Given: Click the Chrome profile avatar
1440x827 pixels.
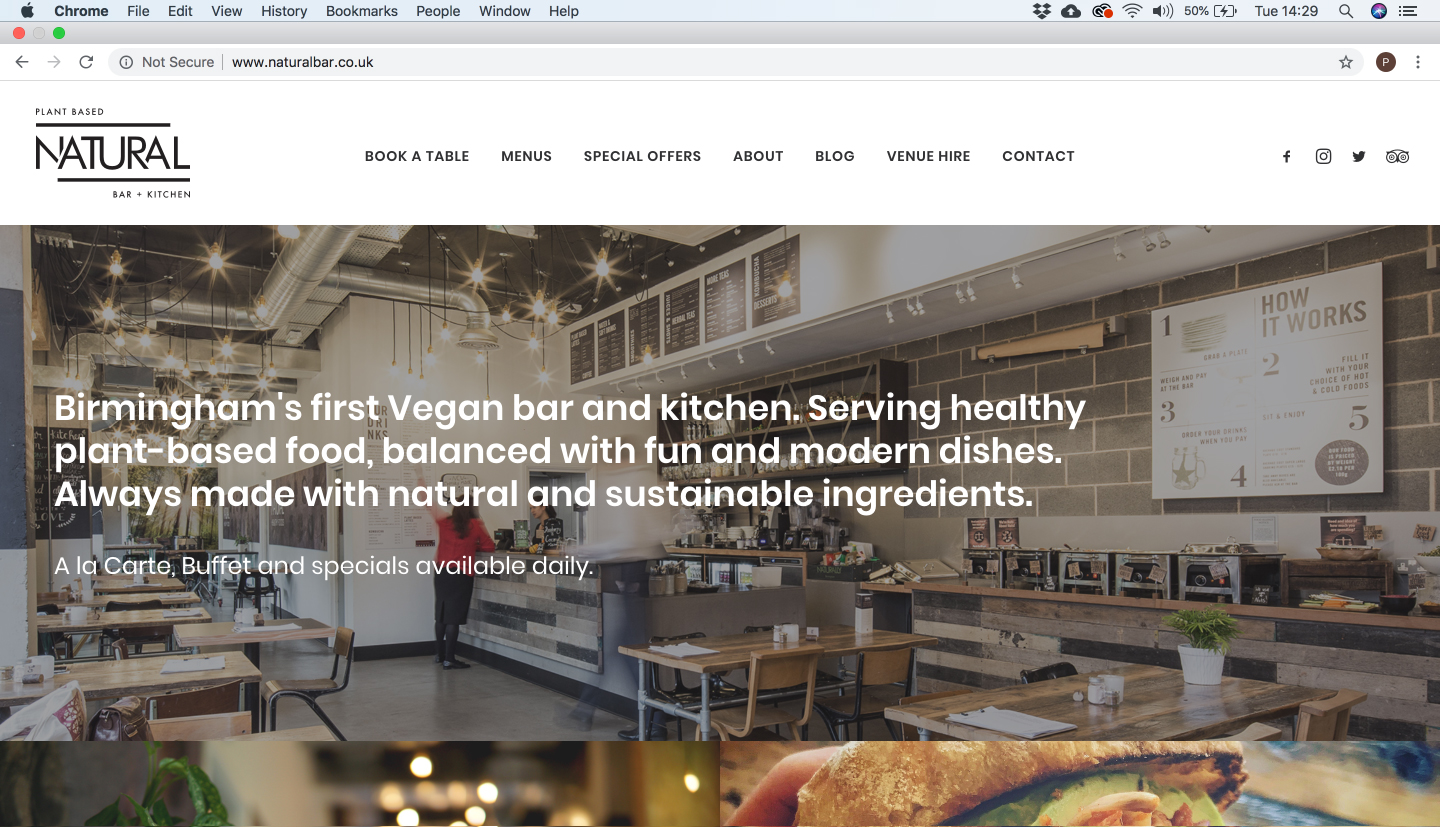Looking at the screenshot, I should tap(1385, 62).
